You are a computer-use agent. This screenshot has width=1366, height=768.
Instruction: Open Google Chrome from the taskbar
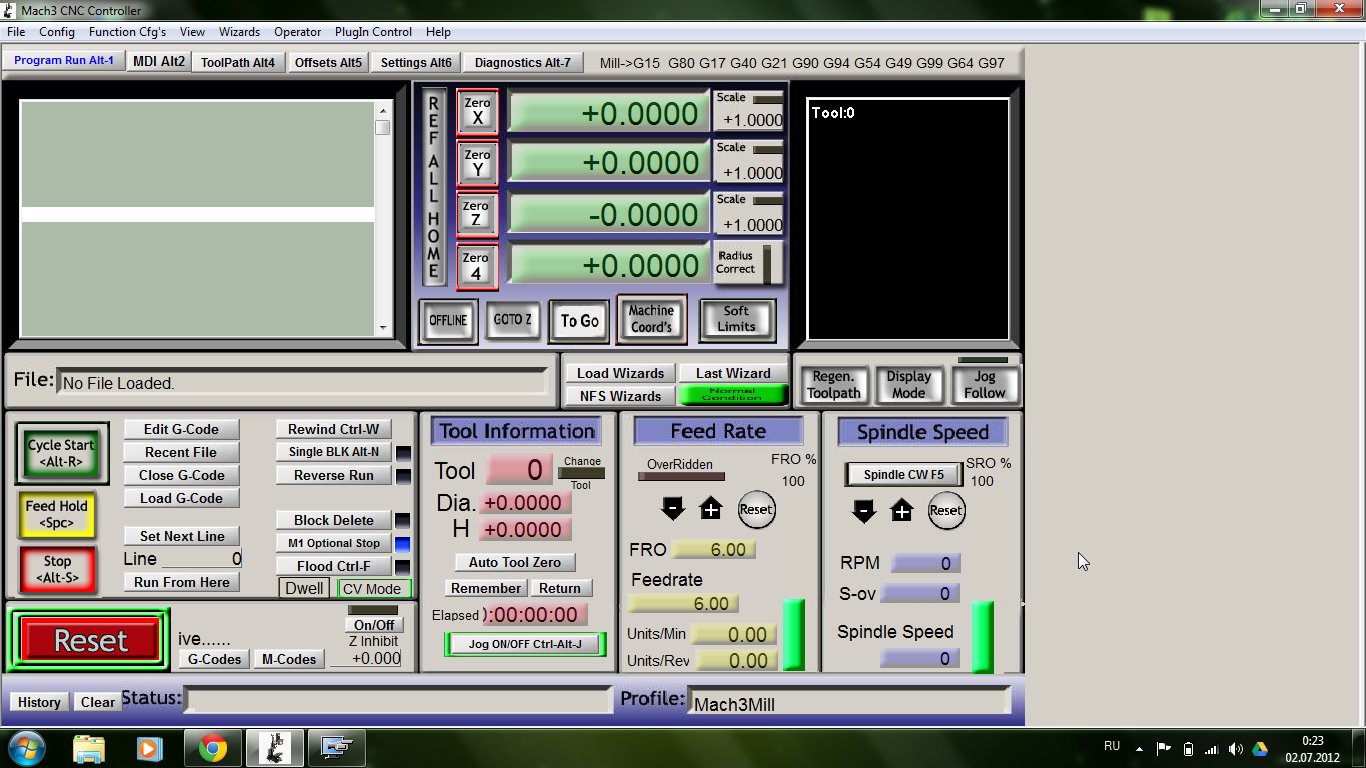212,748
